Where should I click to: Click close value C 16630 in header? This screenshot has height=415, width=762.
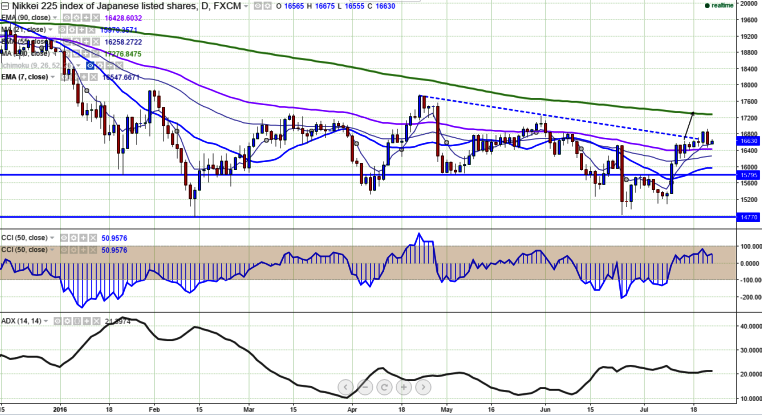[381, 6]
